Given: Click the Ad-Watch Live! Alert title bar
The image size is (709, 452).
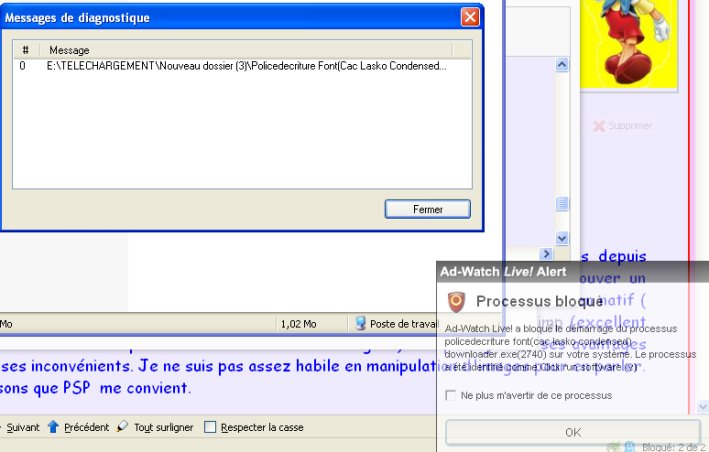Looking at the screenshot, I should coord(572,272).
